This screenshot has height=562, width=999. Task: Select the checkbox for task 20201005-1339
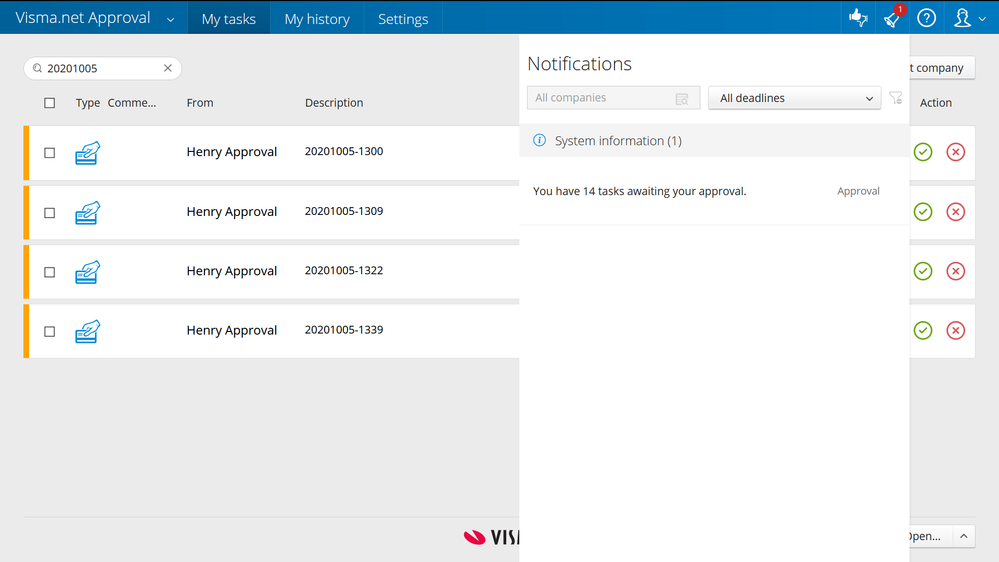coord(50,331)
